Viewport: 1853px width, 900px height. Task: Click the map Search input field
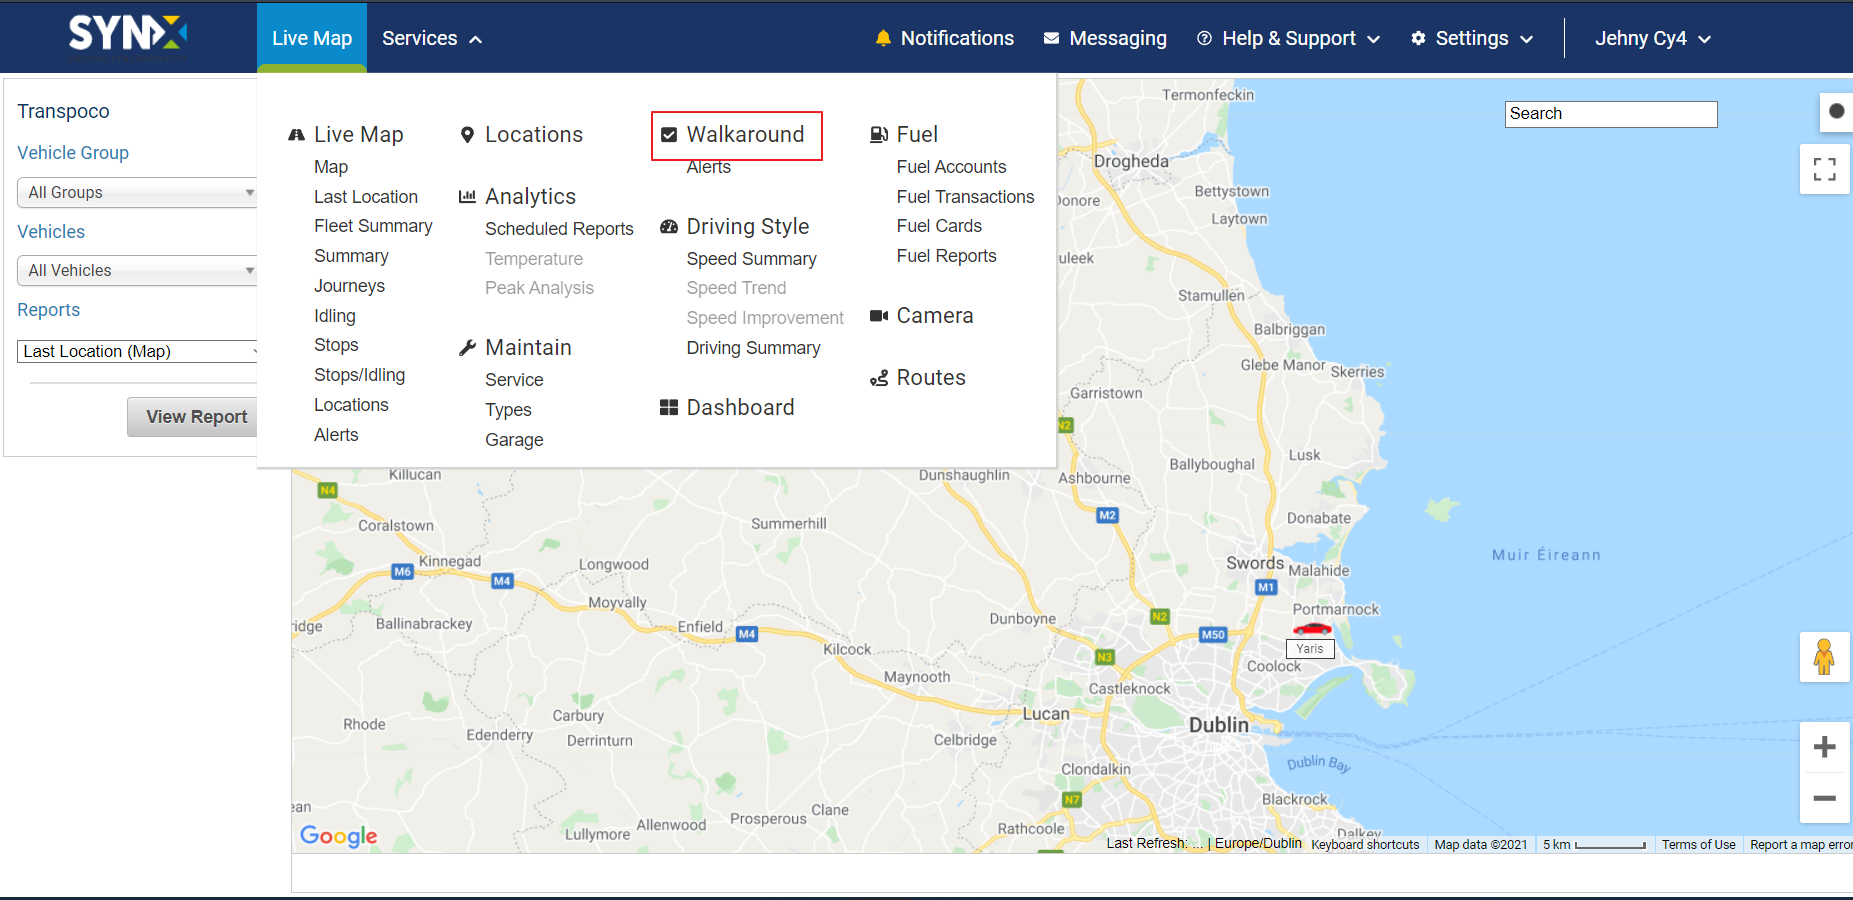point(1611,114)
